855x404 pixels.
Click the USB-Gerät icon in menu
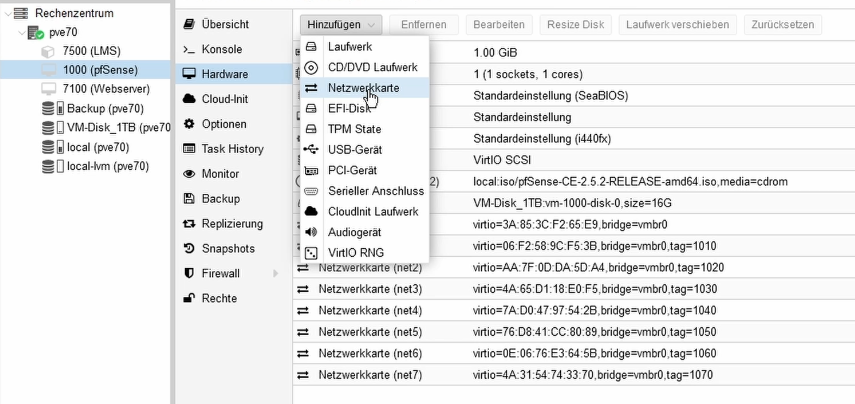point(311,149)
